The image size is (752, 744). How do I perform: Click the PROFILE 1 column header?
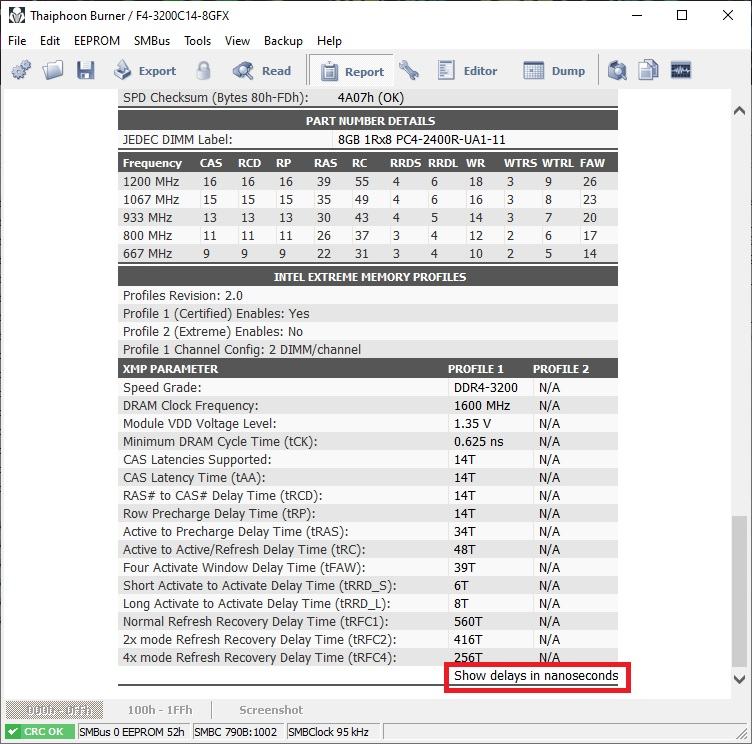(x=475, y=369)
